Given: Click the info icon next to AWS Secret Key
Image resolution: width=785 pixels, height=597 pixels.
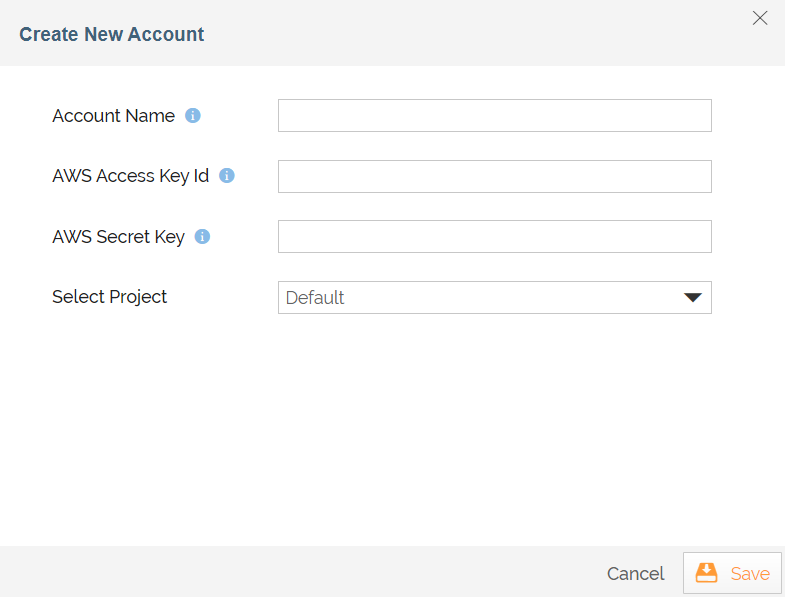Looking at the screenshot, I should click(x=202, y=237).
